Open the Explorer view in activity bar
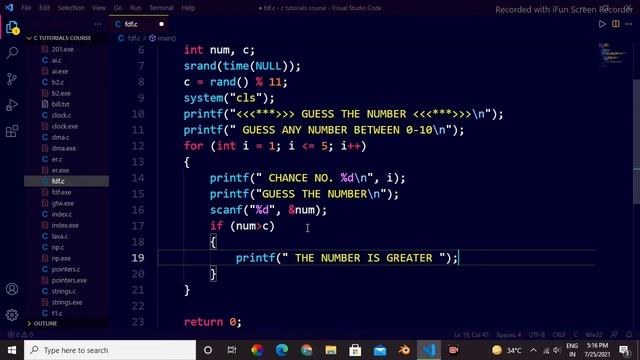 12,28
